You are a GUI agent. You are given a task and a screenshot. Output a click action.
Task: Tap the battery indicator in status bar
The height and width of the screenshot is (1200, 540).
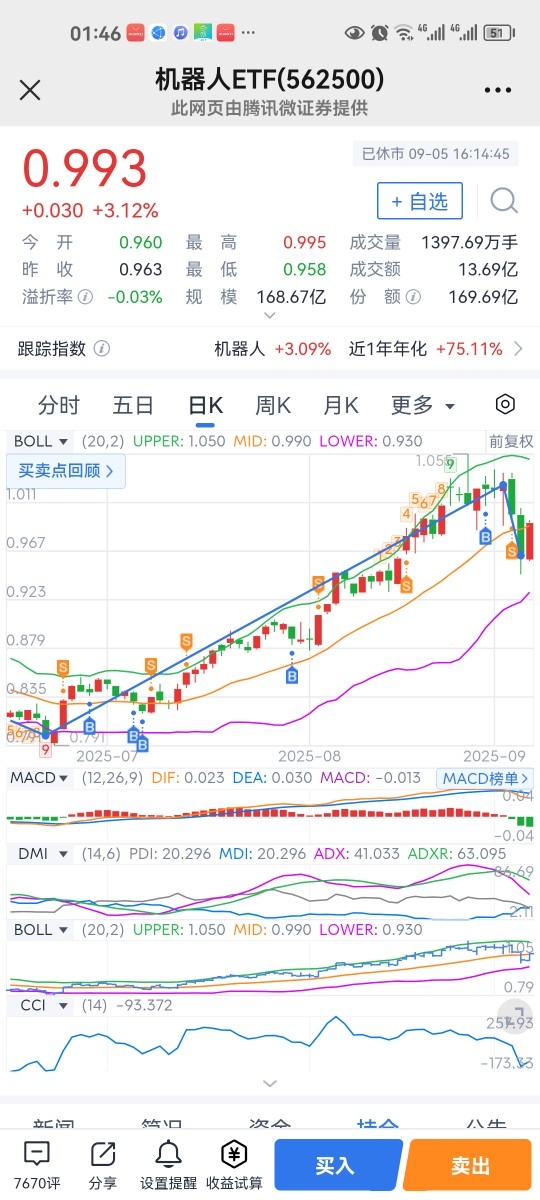(497, 33)
